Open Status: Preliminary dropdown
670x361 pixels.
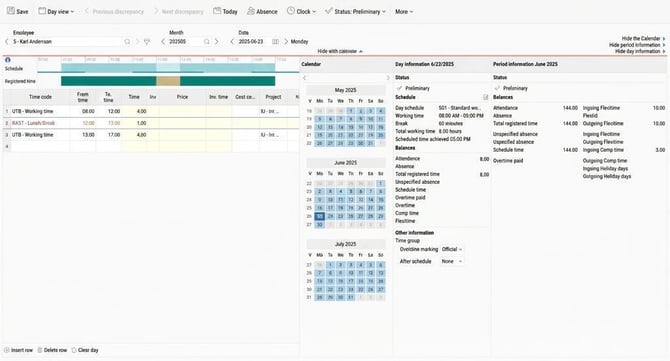(355, 12)
